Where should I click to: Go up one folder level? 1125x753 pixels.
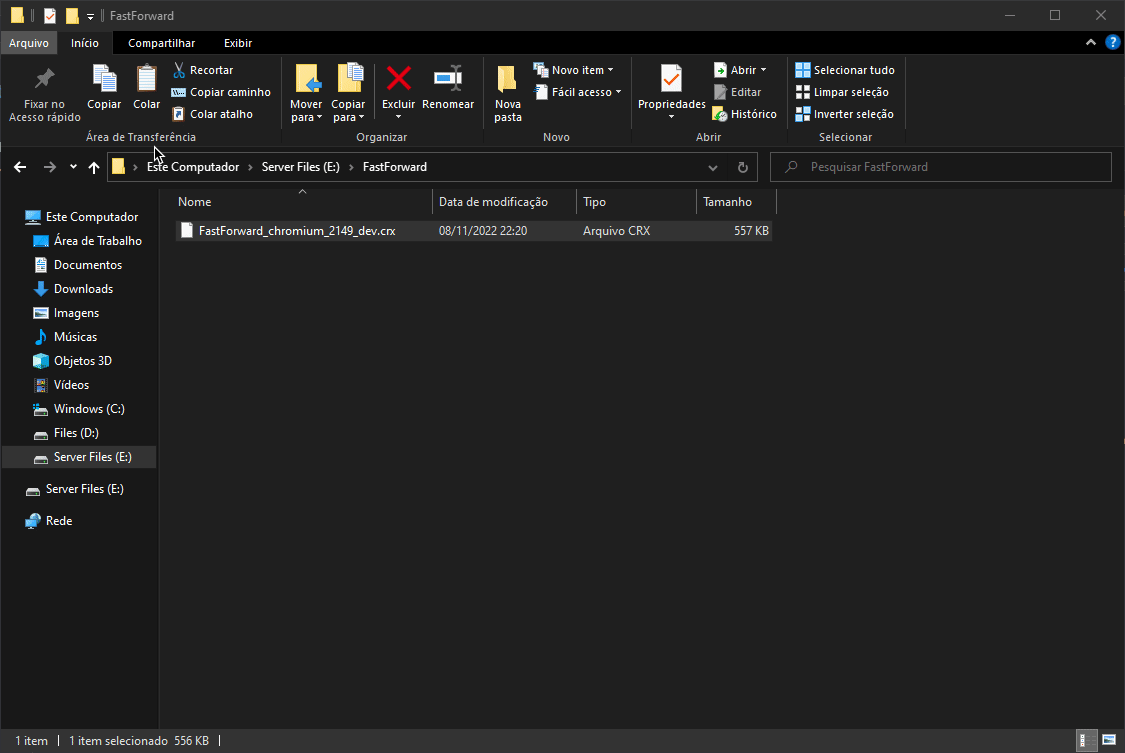click(x=94, y=167)
